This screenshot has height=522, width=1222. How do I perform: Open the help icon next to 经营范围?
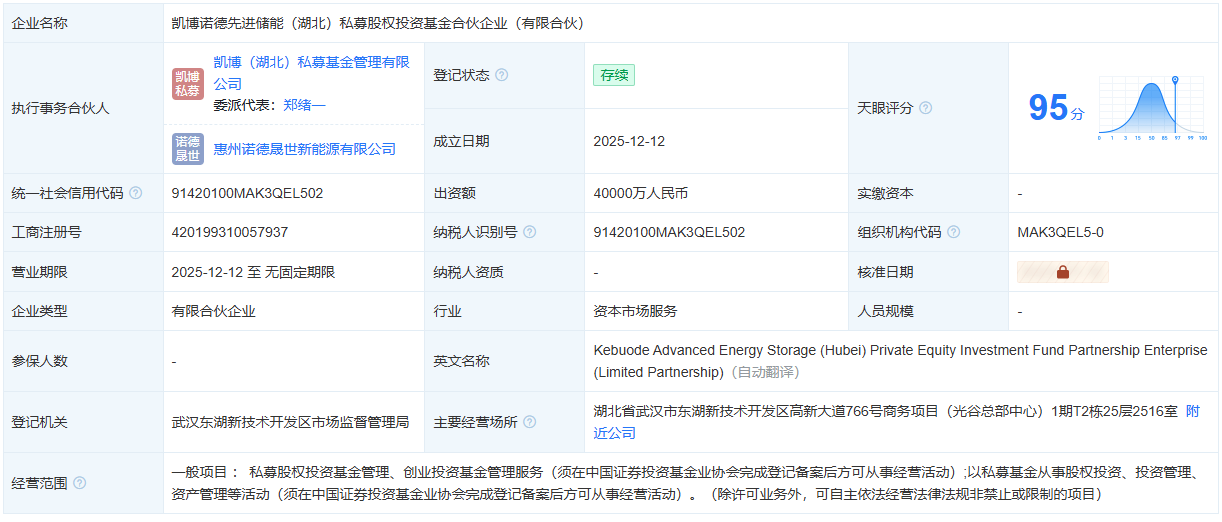pyautogui.click(x=80, y=483)
